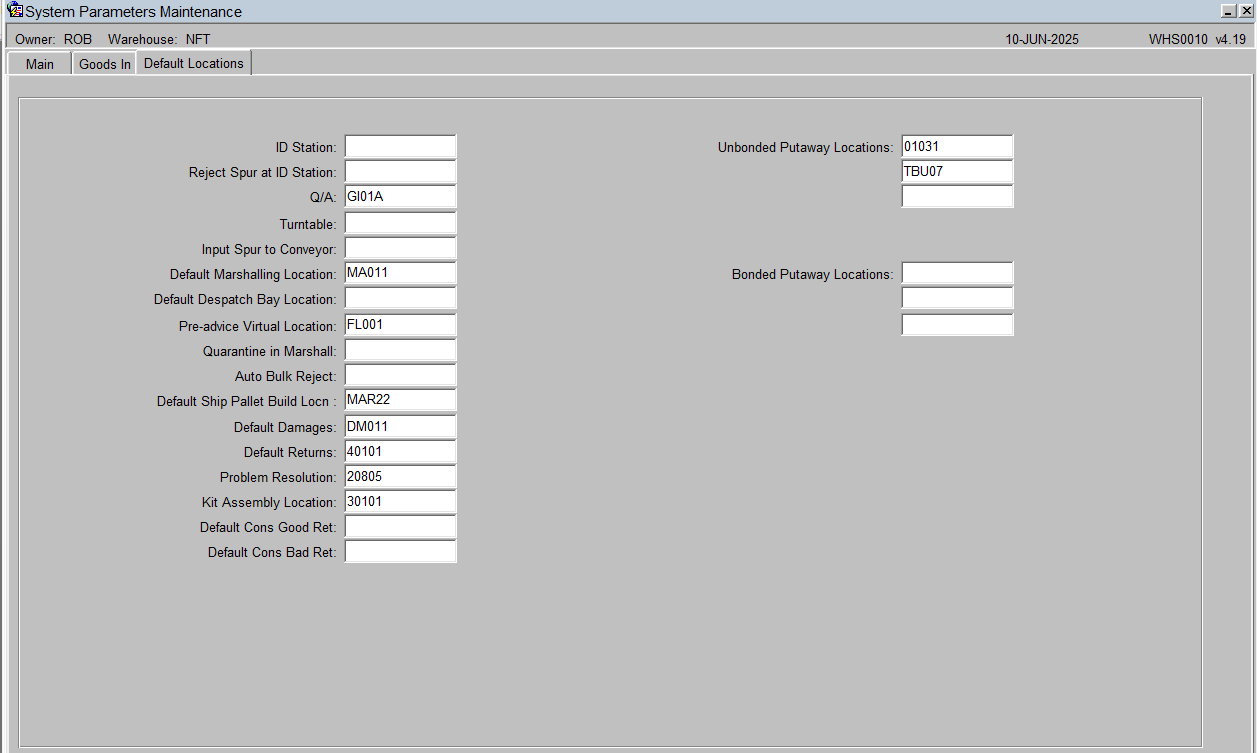1257x753 pixels.
Task: Click the Reject Spur at ID Station field
Action: point(400,172)
